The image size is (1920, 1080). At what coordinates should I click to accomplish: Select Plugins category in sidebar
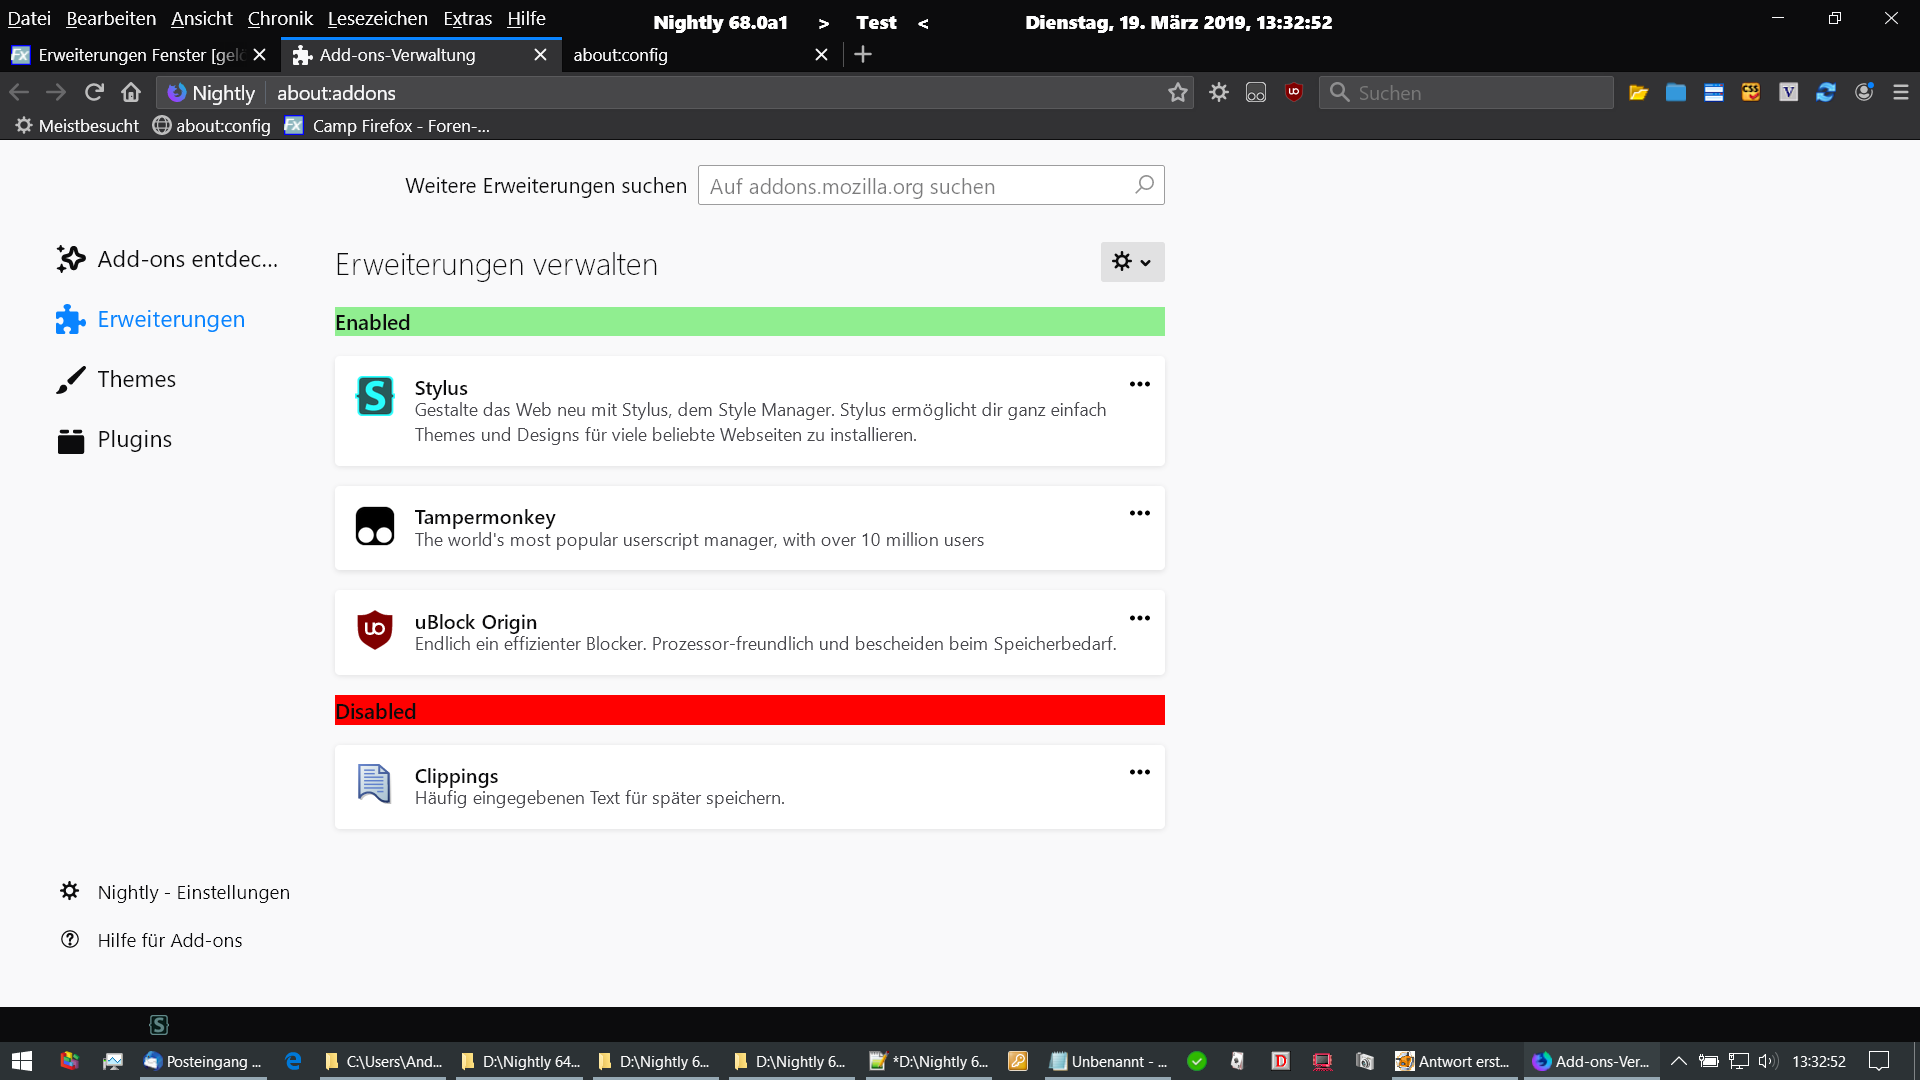pyautogui.click(x=134, y=439)
